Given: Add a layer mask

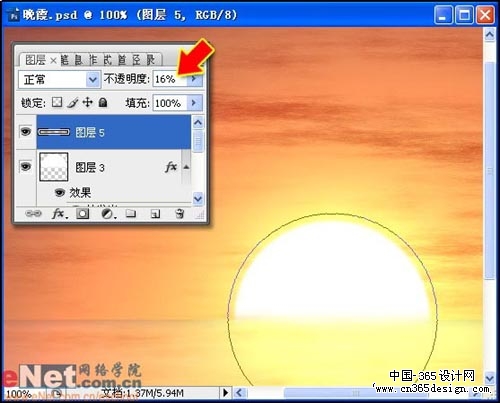Looking at the screenshot, I should 82,213.
